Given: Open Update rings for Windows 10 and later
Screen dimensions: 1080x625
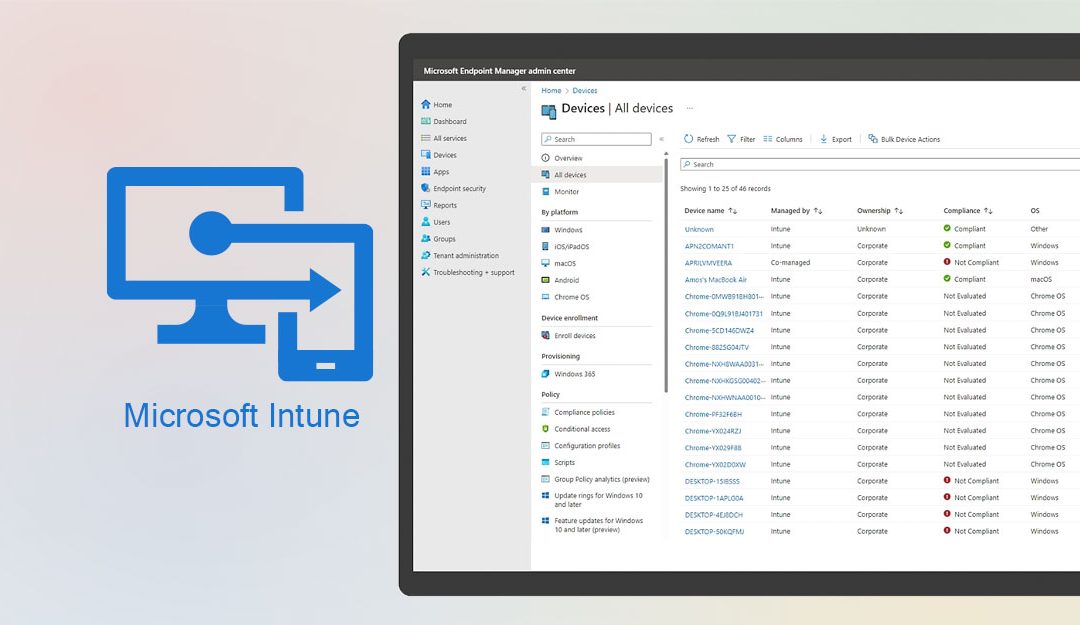Looking at the screenshot, I should (592, 500).
